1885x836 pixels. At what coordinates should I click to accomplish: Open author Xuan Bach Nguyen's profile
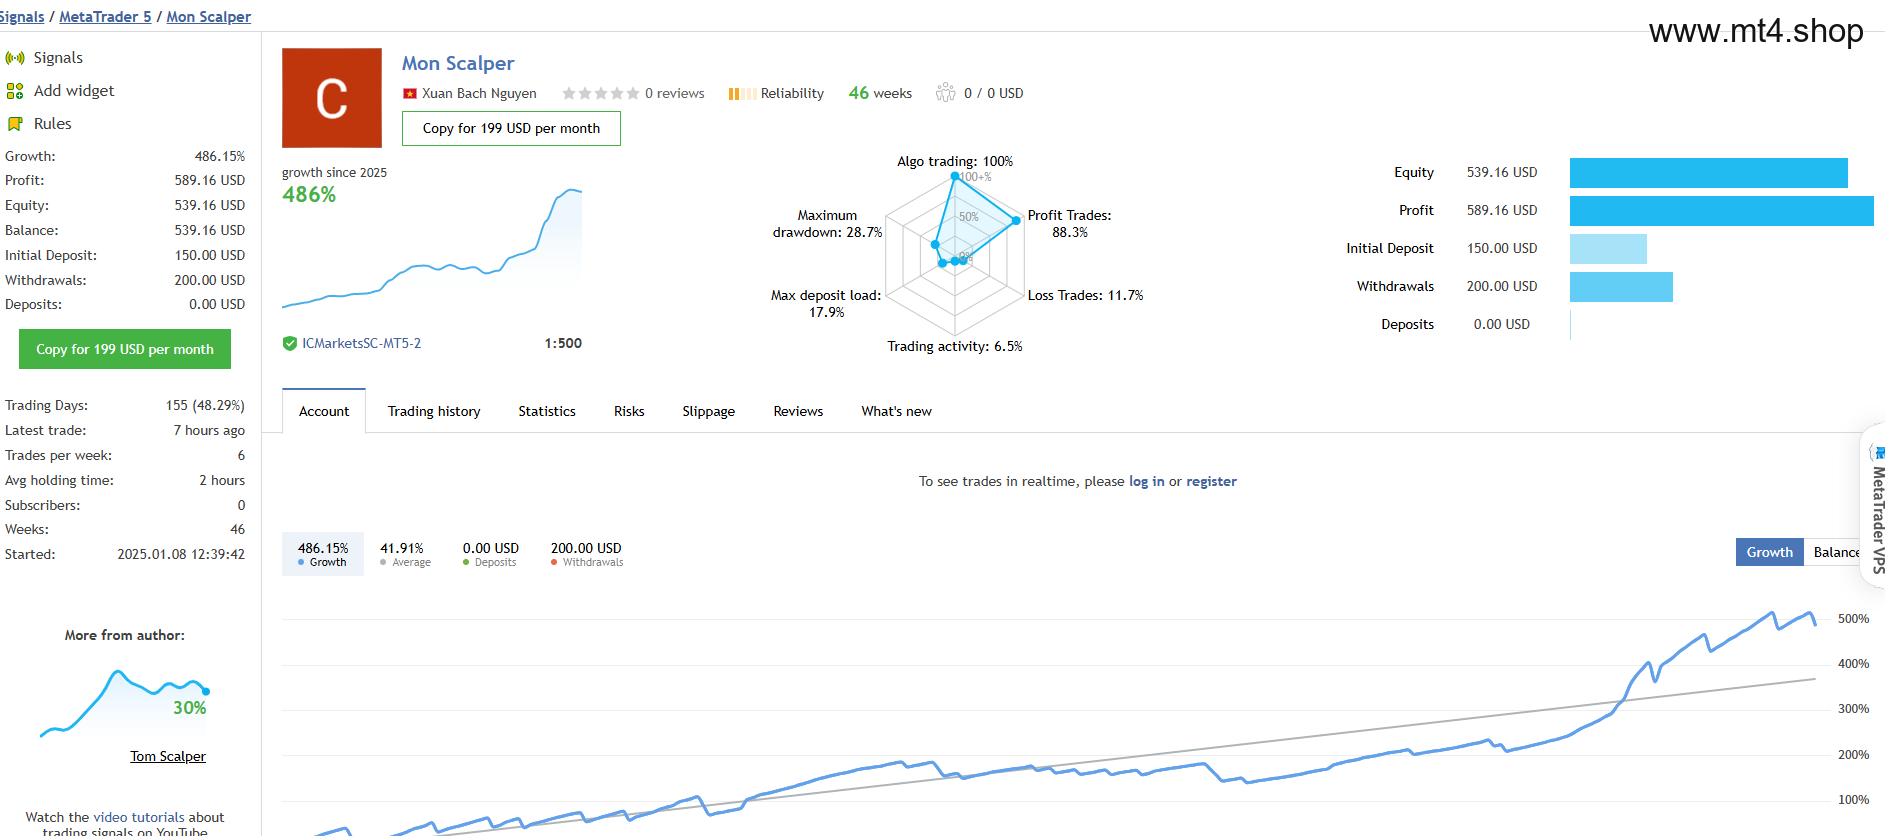(x=479, y=93)
